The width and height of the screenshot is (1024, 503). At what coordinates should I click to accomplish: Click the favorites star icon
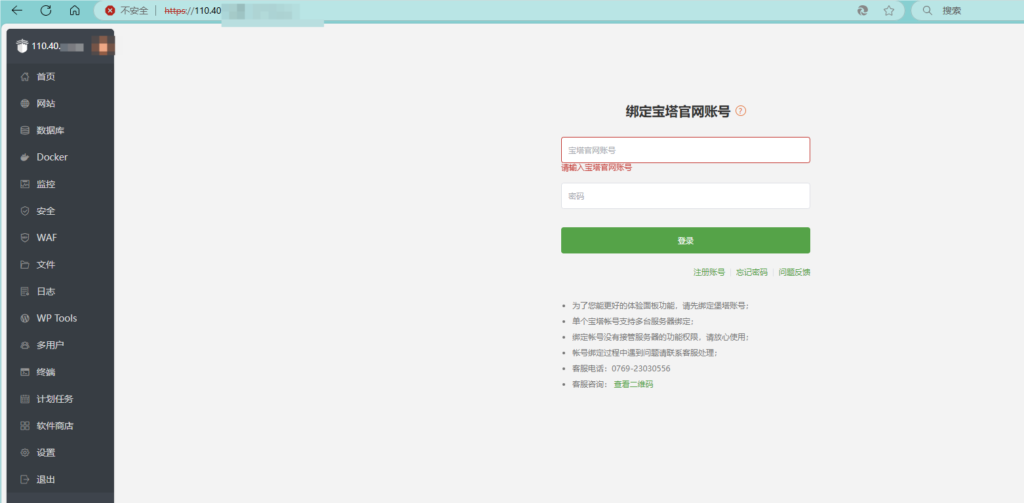889,10
